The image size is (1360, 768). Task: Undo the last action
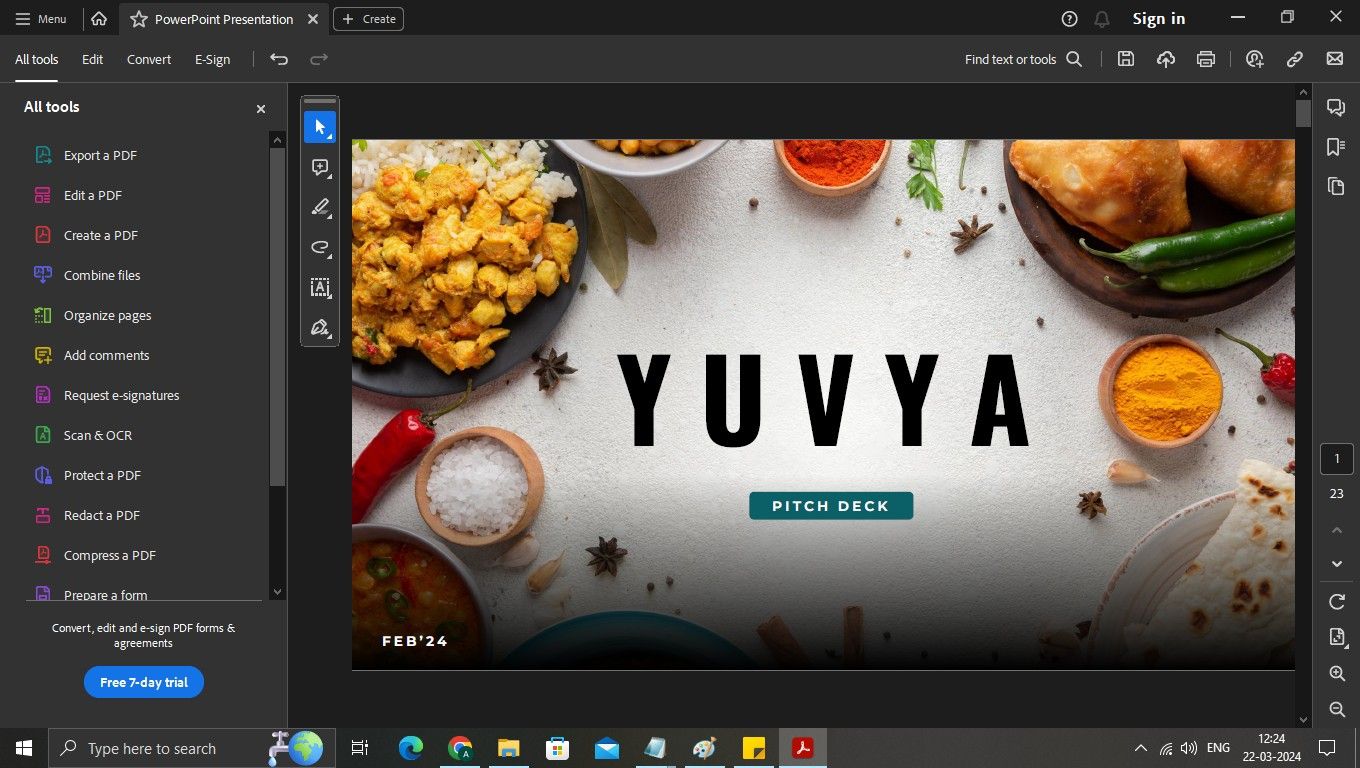[x=279, y=59]
